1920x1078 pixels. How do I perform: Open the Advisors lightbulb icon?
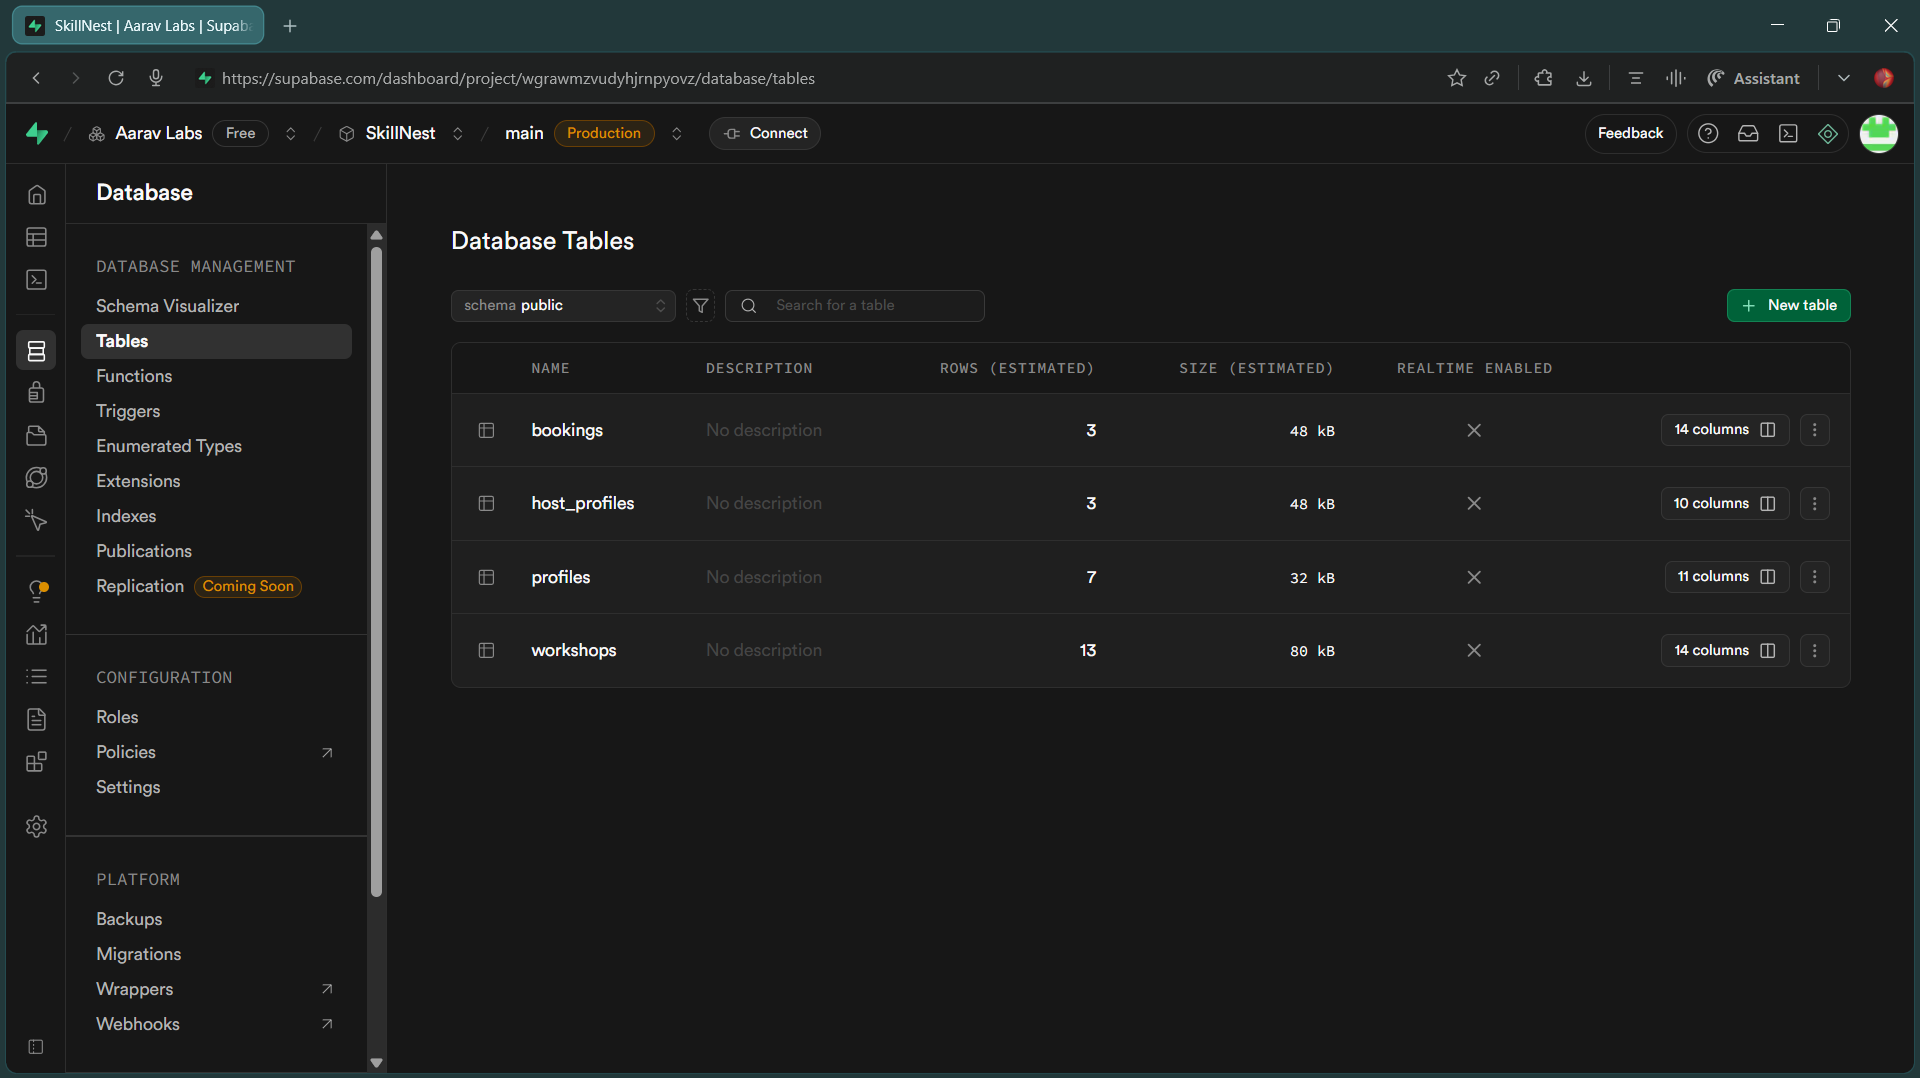coord(37,591)
